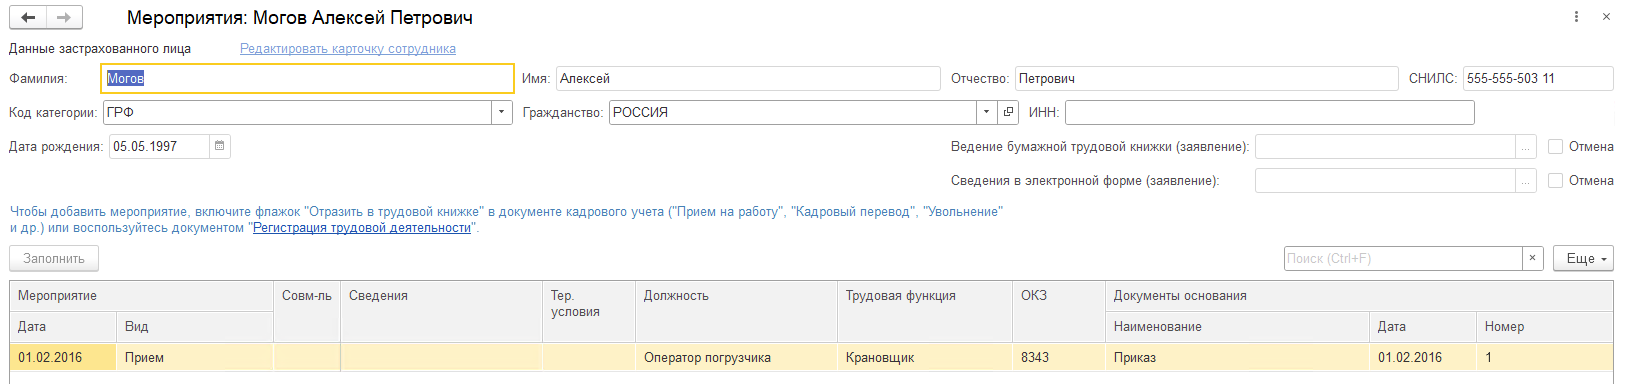The width and height of the screenshot is (1632, 384).
Task: Click Ведение бумажной трудовой книжки input field
Action: [x=1385, y=147]
